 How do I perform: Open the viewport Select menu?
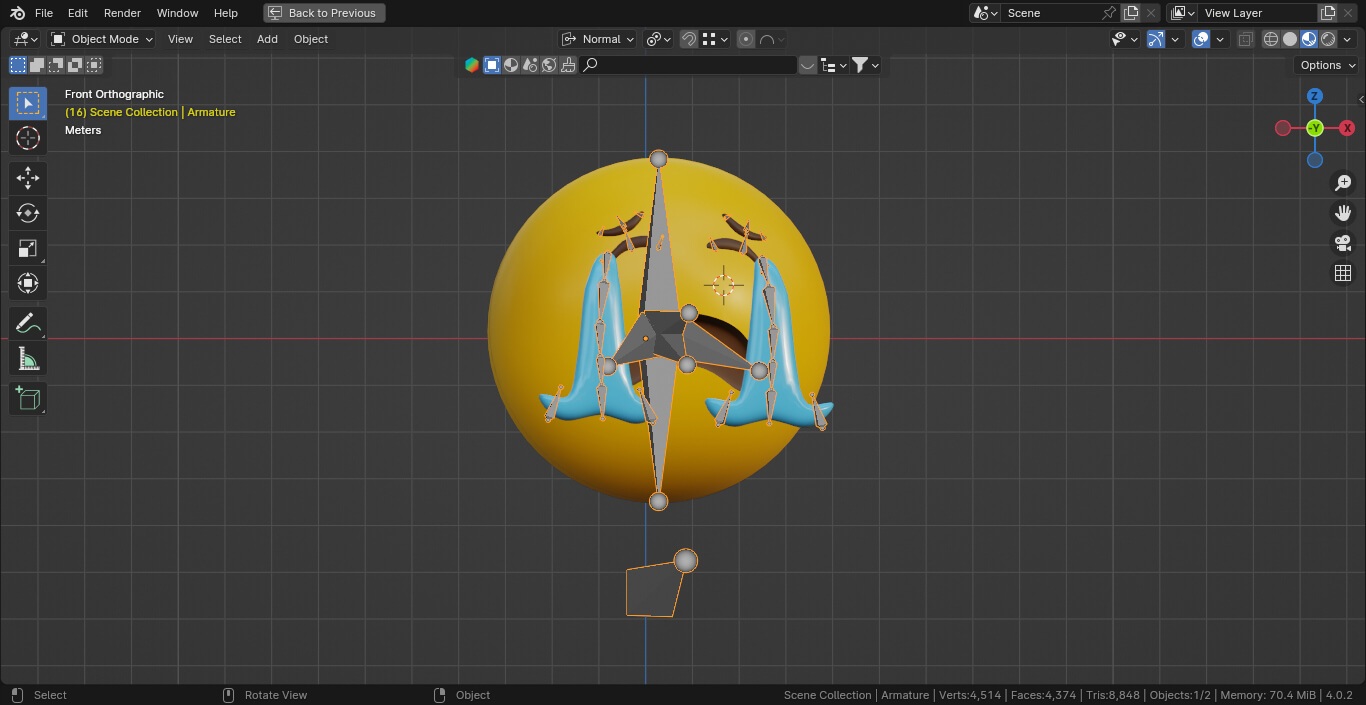pyautogui.click(x=225, y=39)
